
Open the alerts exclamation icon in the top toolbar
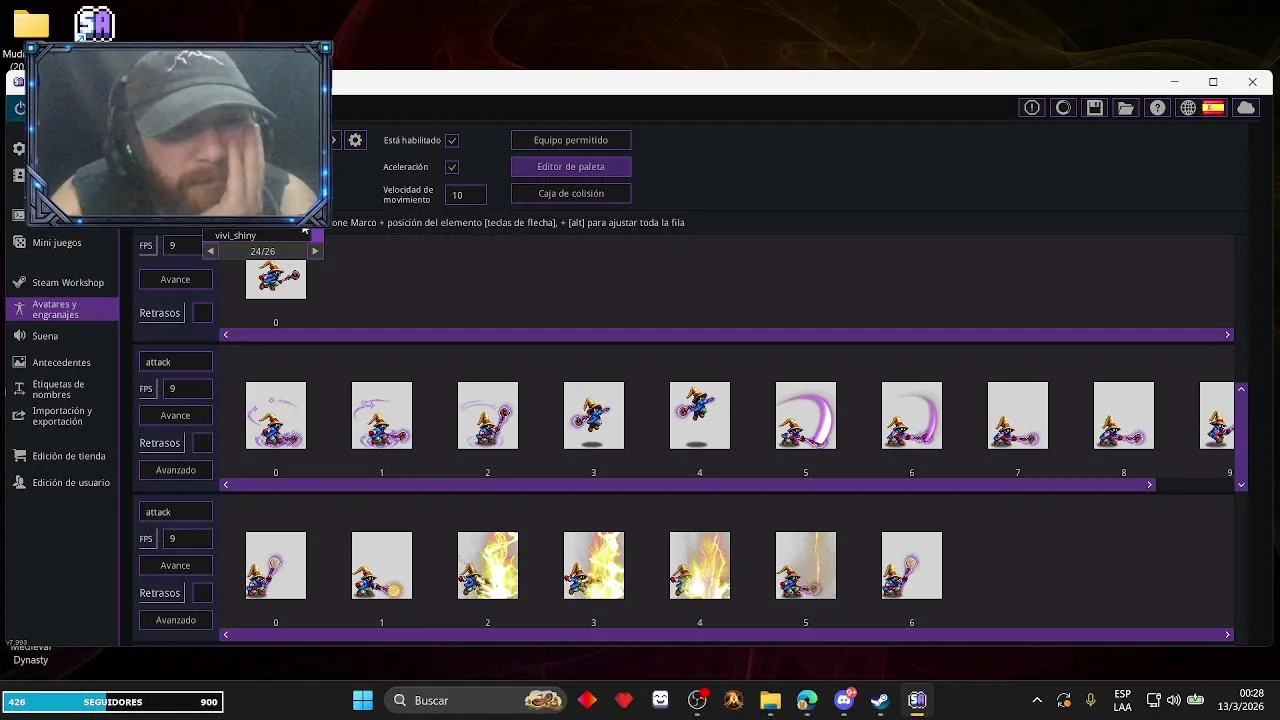[x=1032, y=108]
